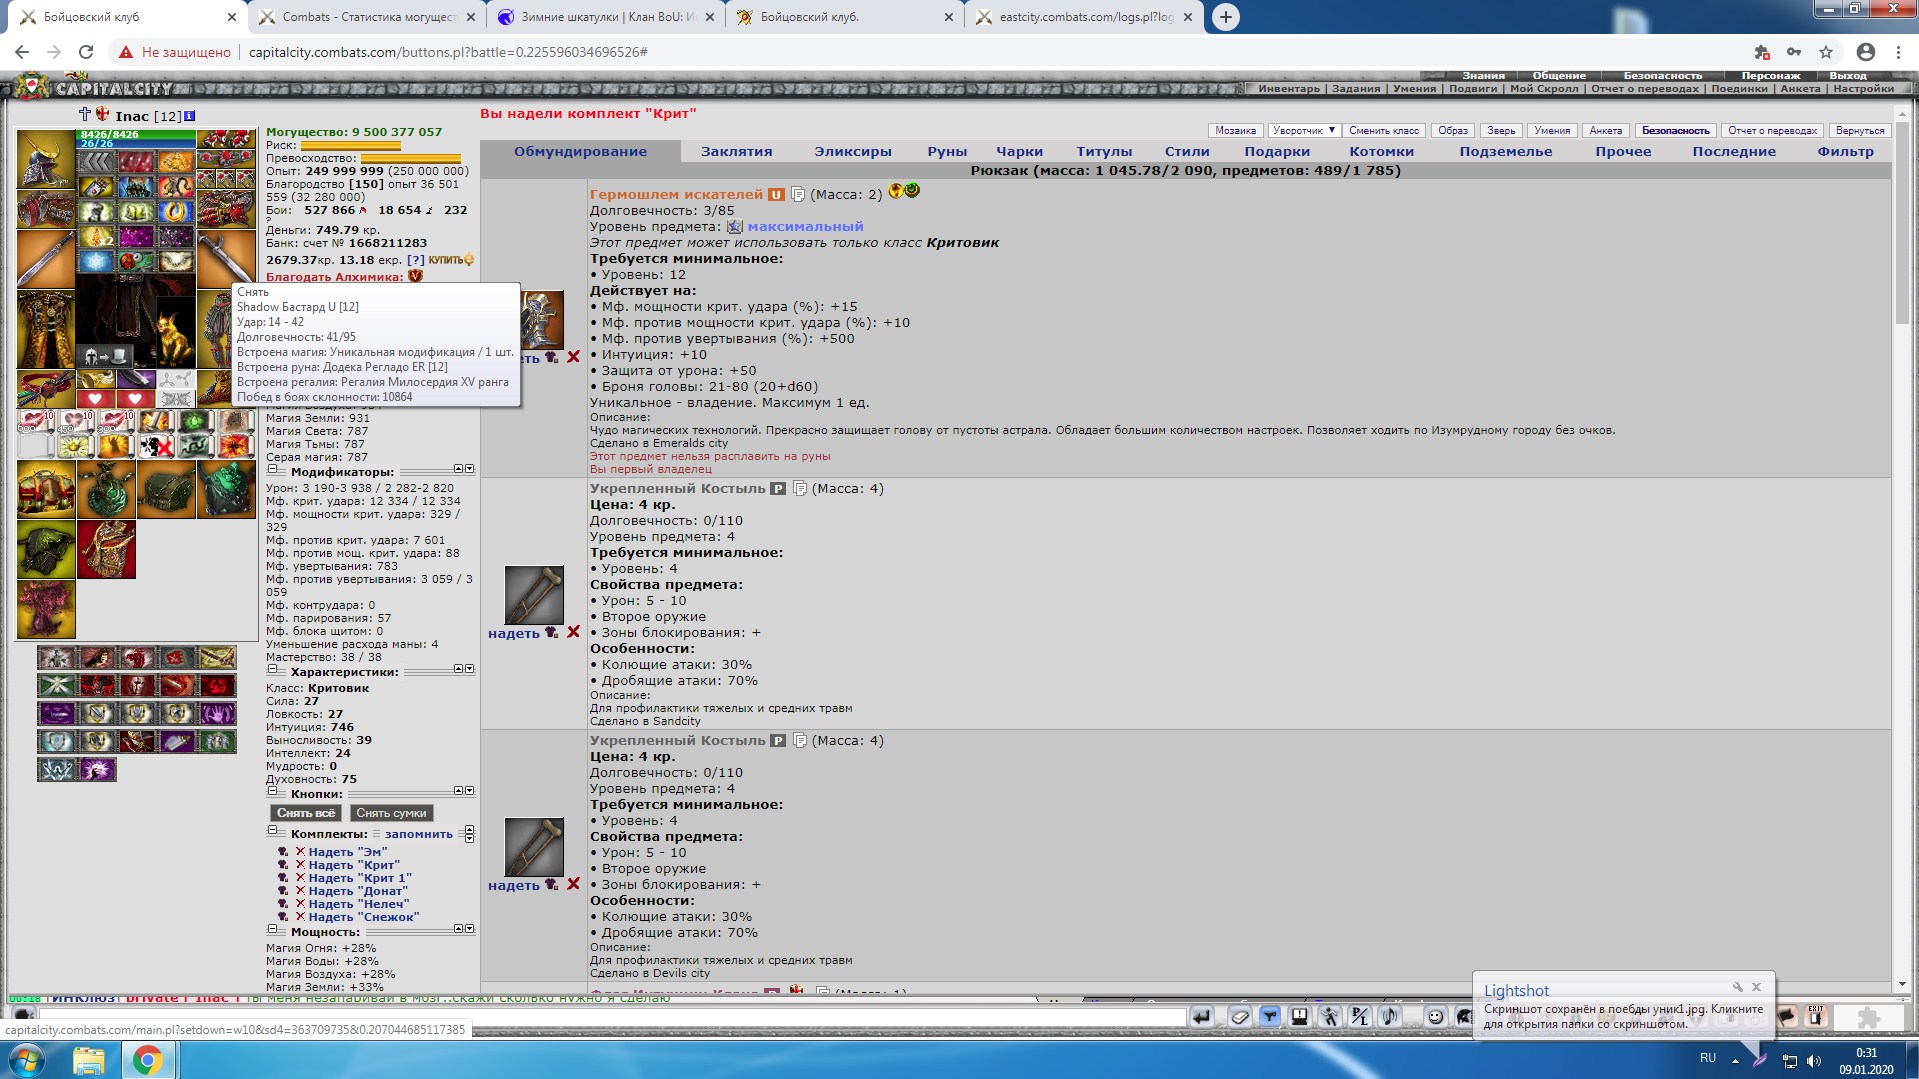Click the Вернуться button

pyautogui.click(x=1859, y=131)
